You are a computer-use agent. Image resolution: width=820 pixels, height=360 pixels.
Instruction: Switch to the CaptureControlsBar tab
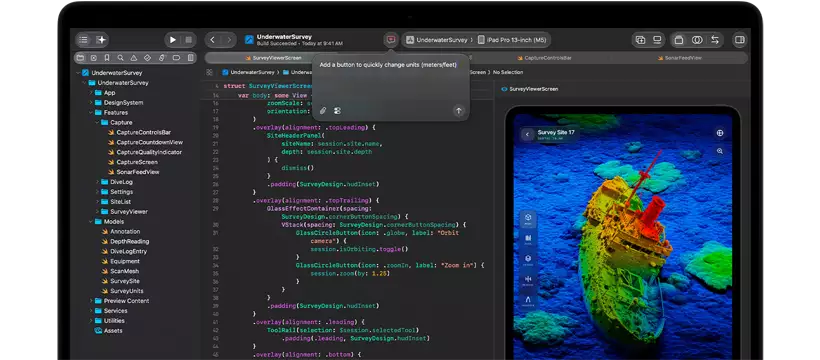click(544, 58)
